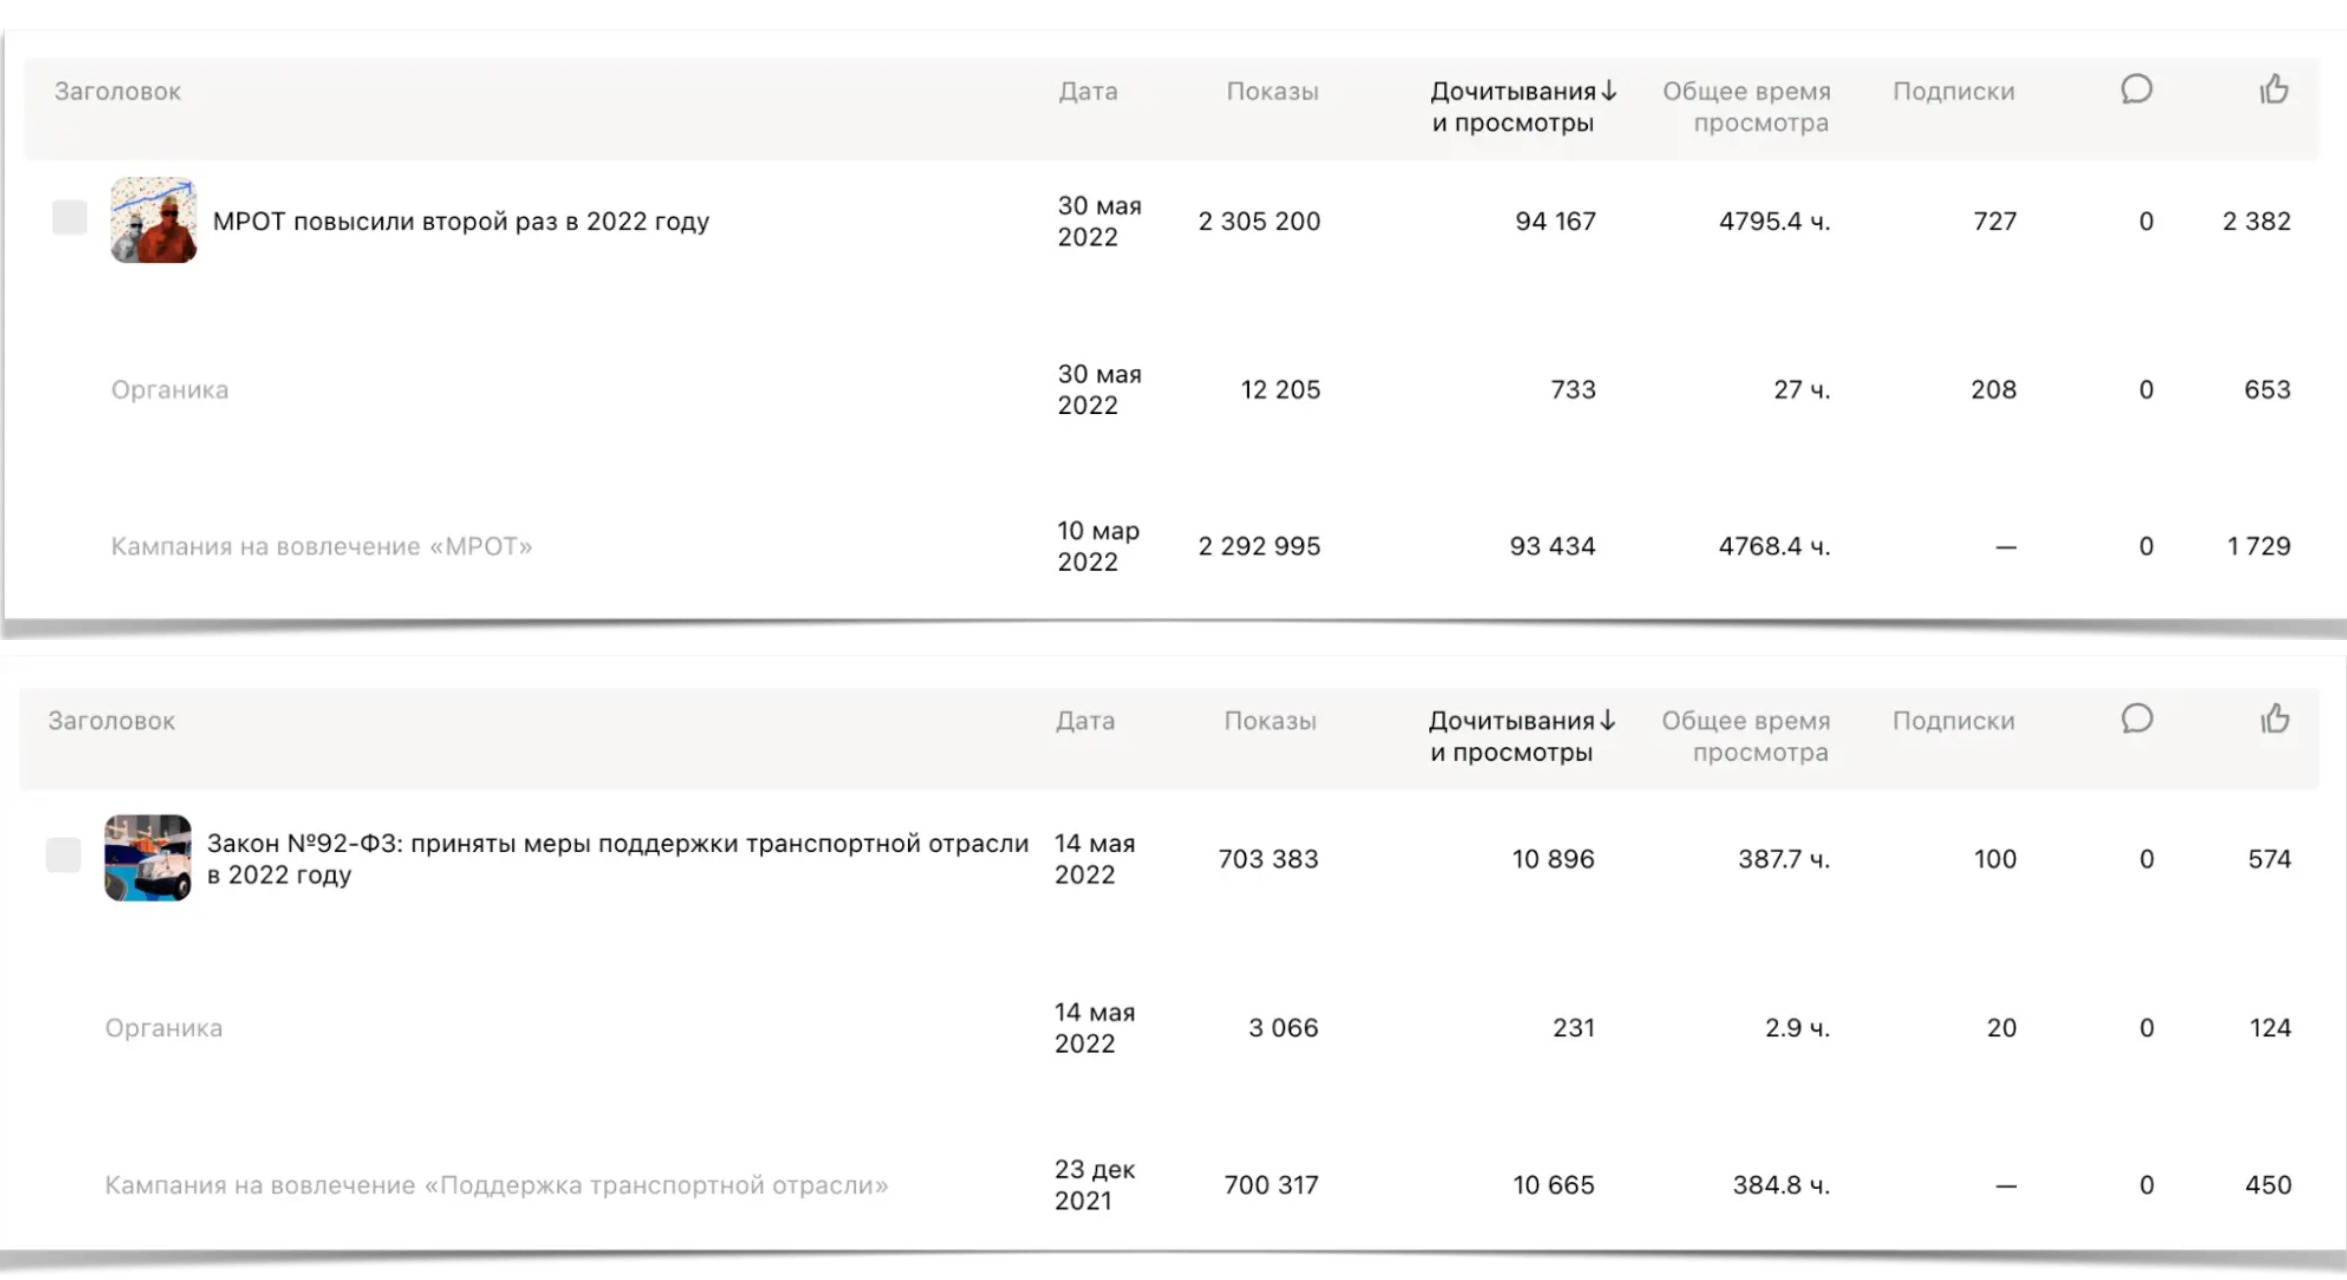2347x1280 pixels.
Task: Click Подписки column header in bottom table
Action: tap(1953, 721)
